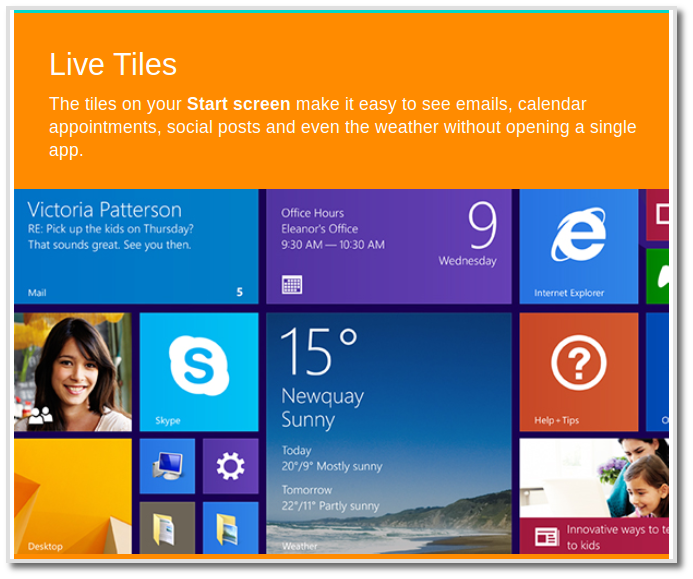Open the Desktop tile
This screenshot has width=693, height=579.
73,496
